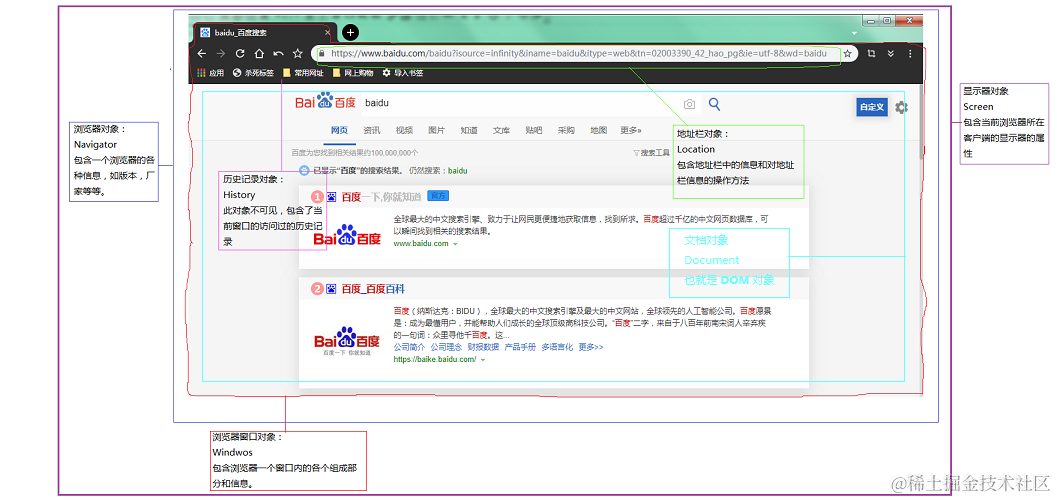
Task: Open the 公司简介 sublink
Action: [409, 347]
